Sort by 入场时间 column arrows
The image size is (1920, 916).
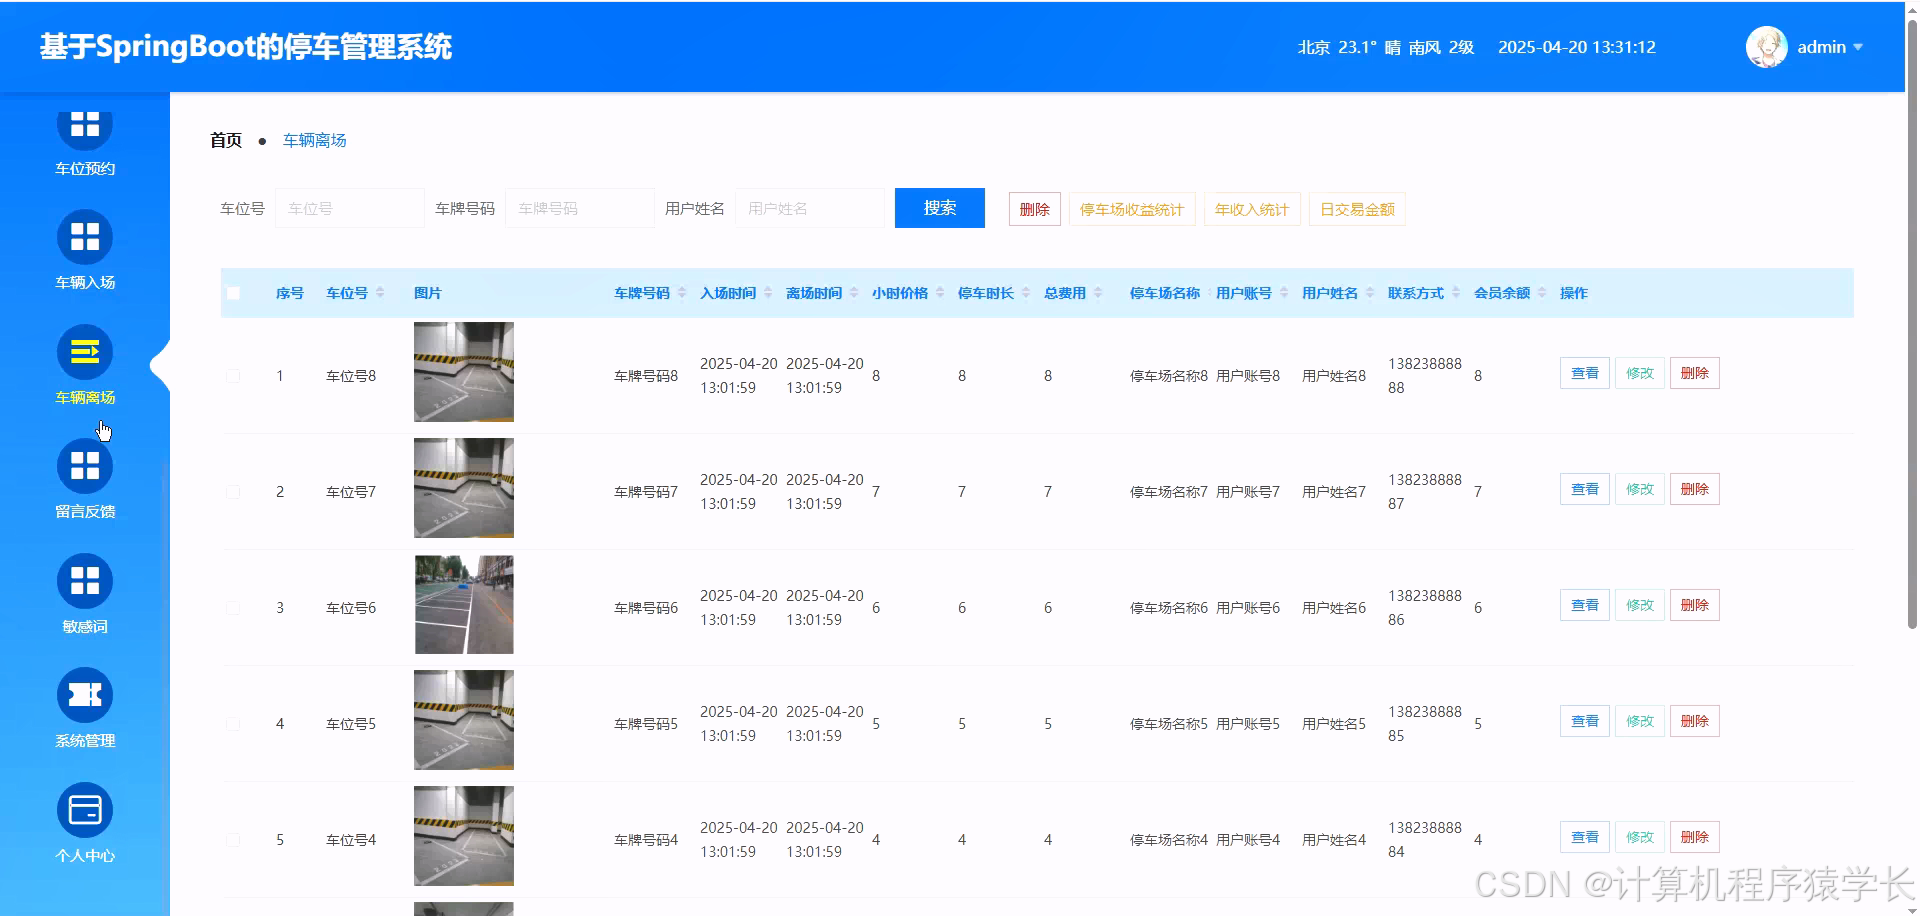(x=768, y=293)
